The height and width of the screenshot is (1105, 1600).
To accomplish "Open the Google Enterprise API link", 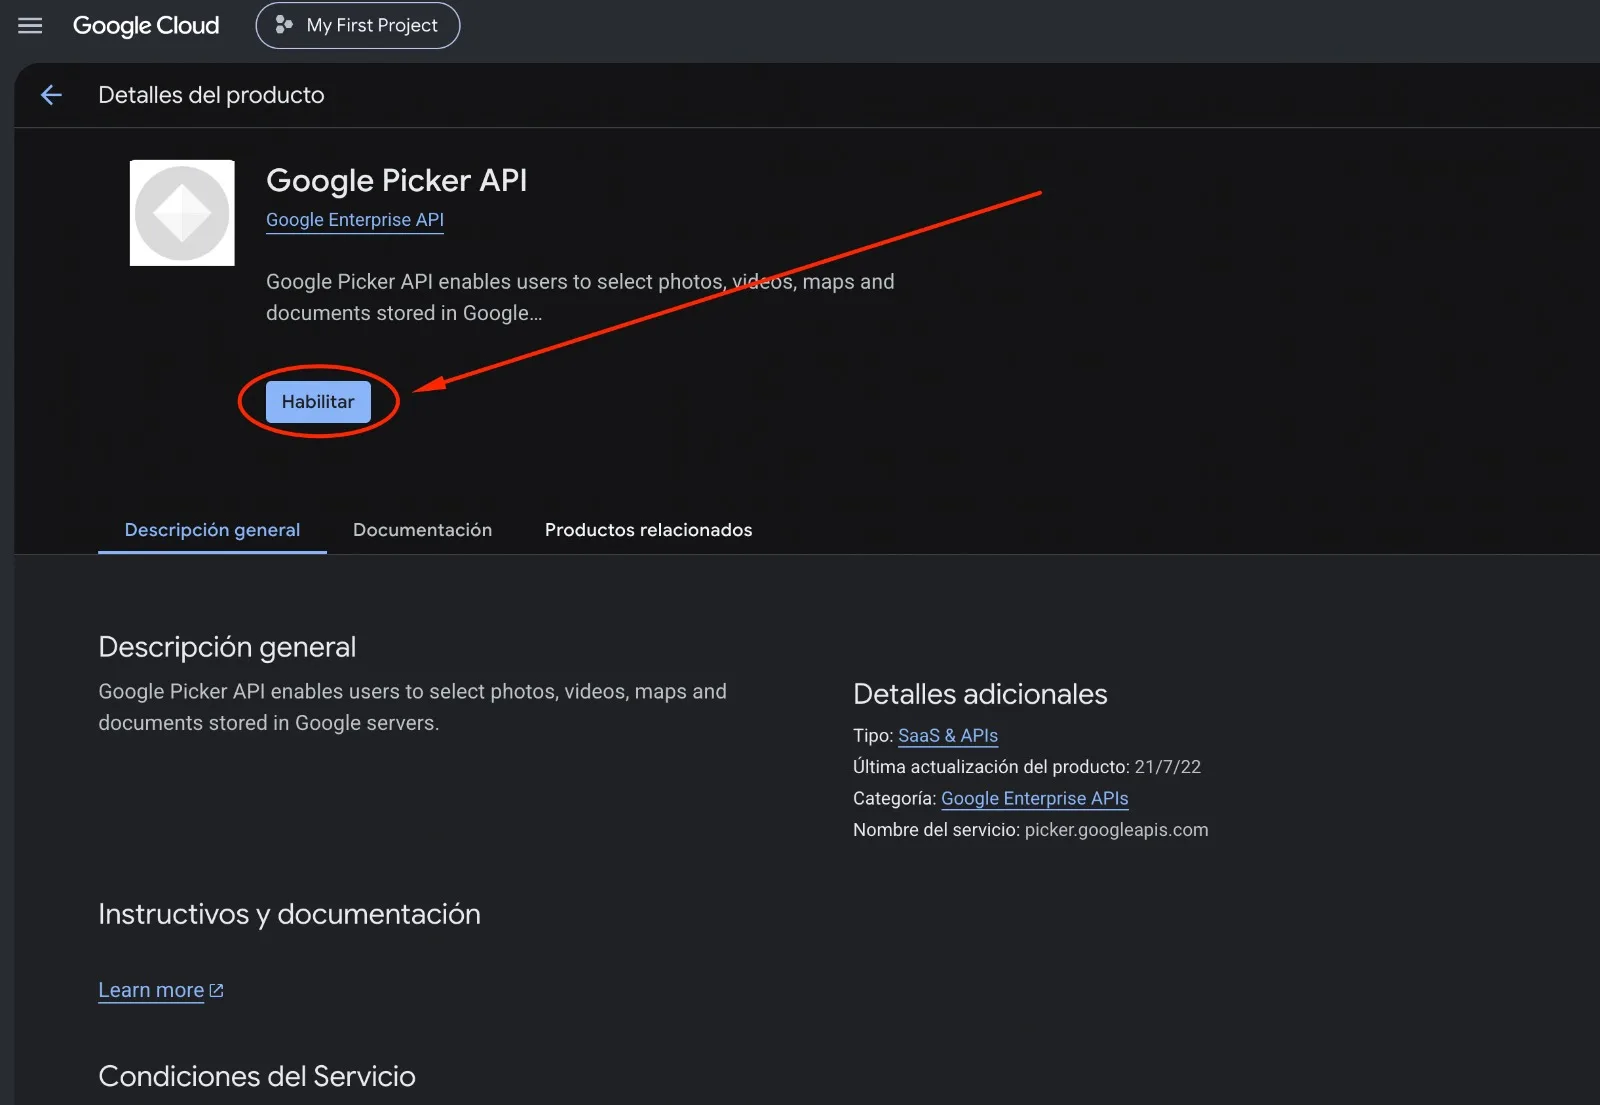I will point(355,220).
